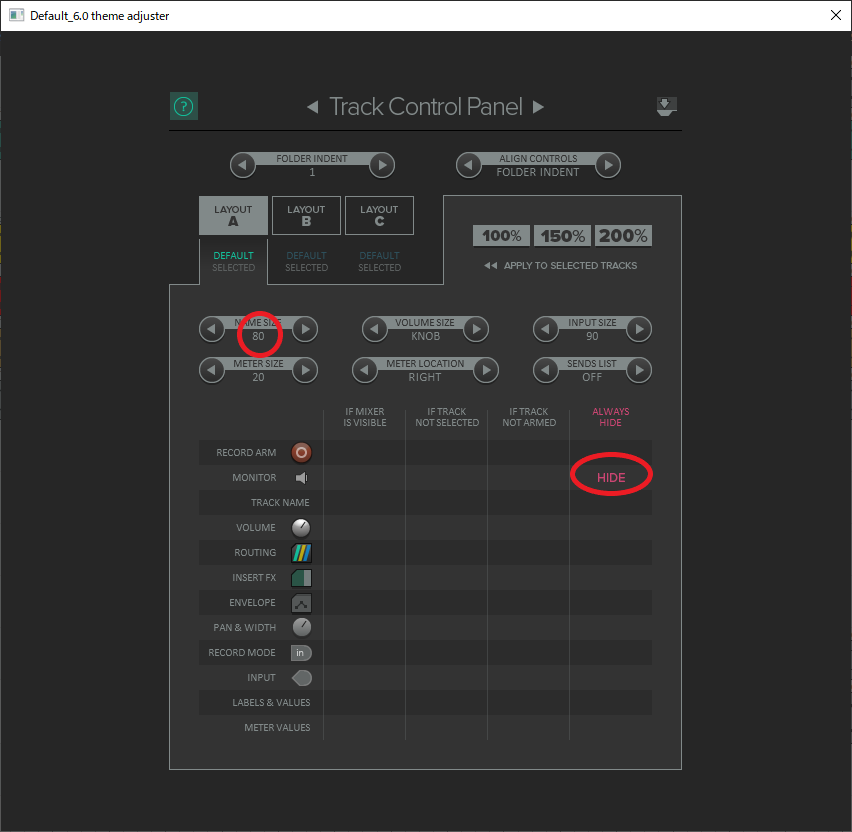Toggle Monitor HIDE in Always Hide column

click(611, 478)
